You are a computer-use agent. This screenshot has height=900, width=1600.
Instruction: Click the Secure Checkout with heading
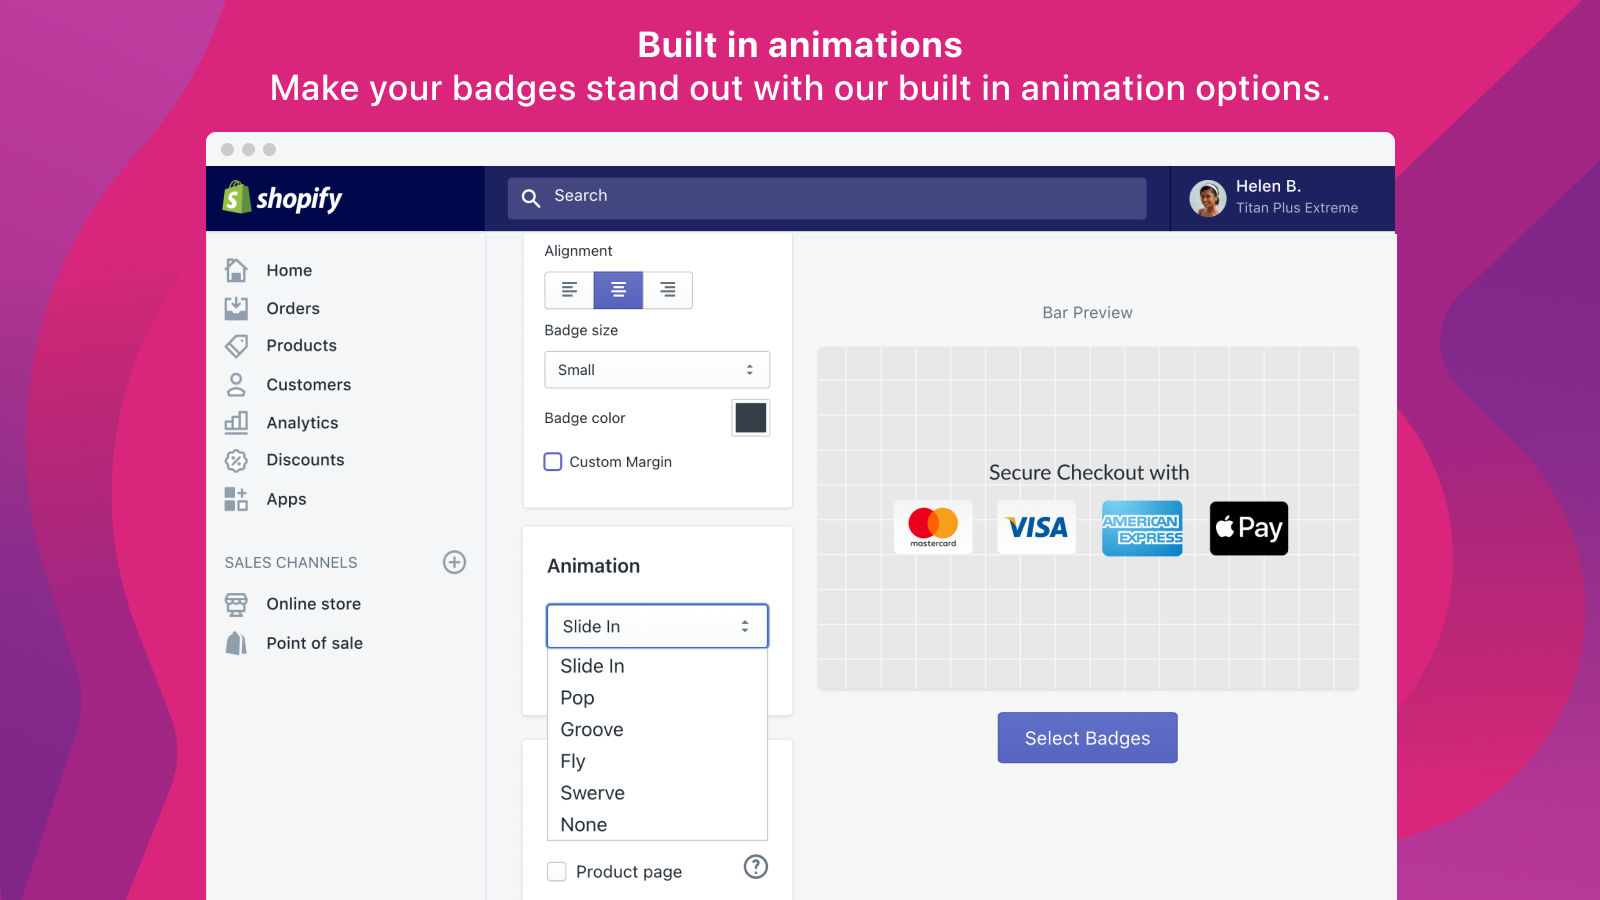pyautogui.click(x=1089, y=473)
